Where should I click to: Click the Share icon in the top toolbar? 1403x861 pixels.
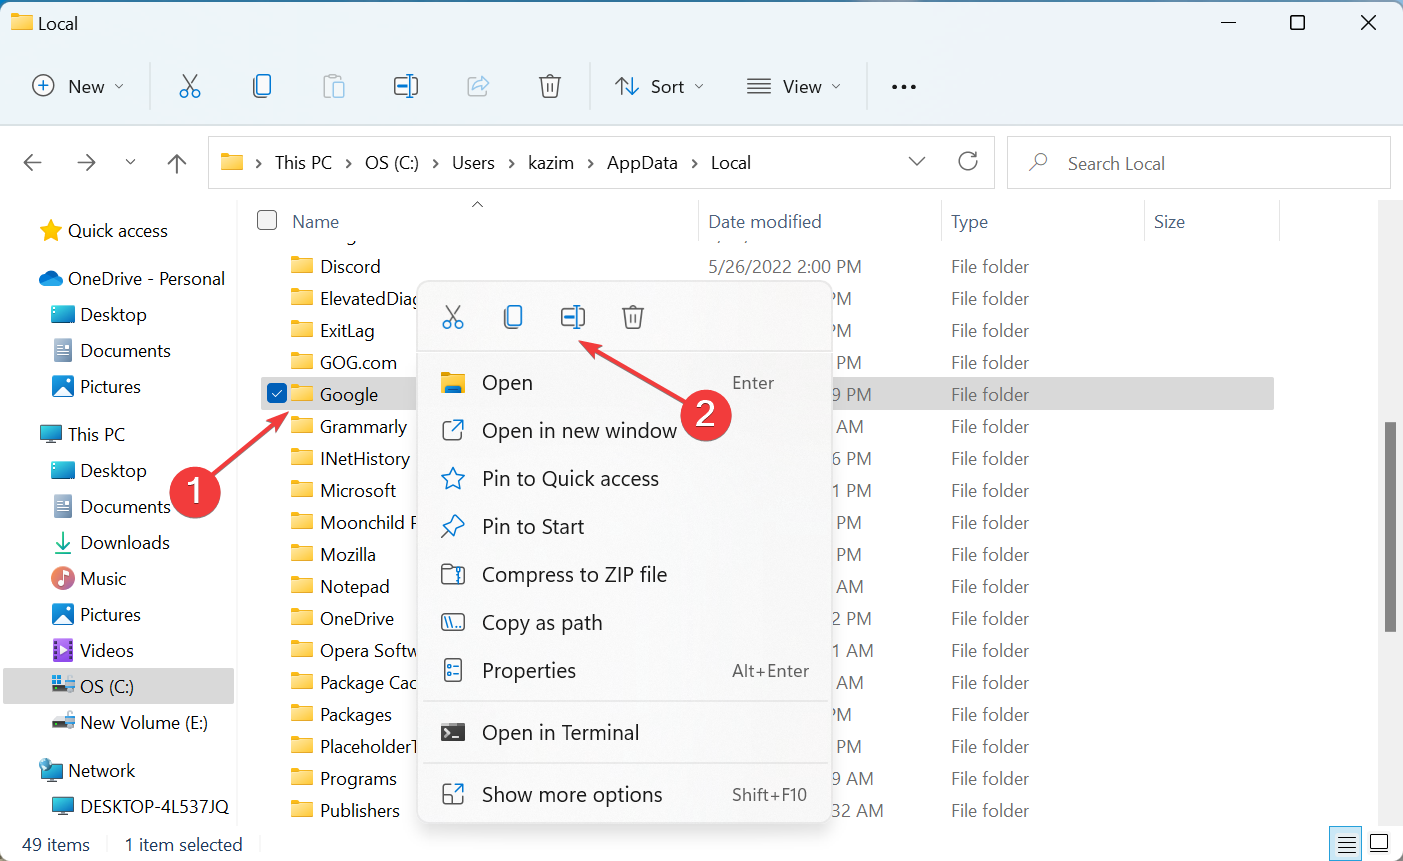tap(478, 87)
